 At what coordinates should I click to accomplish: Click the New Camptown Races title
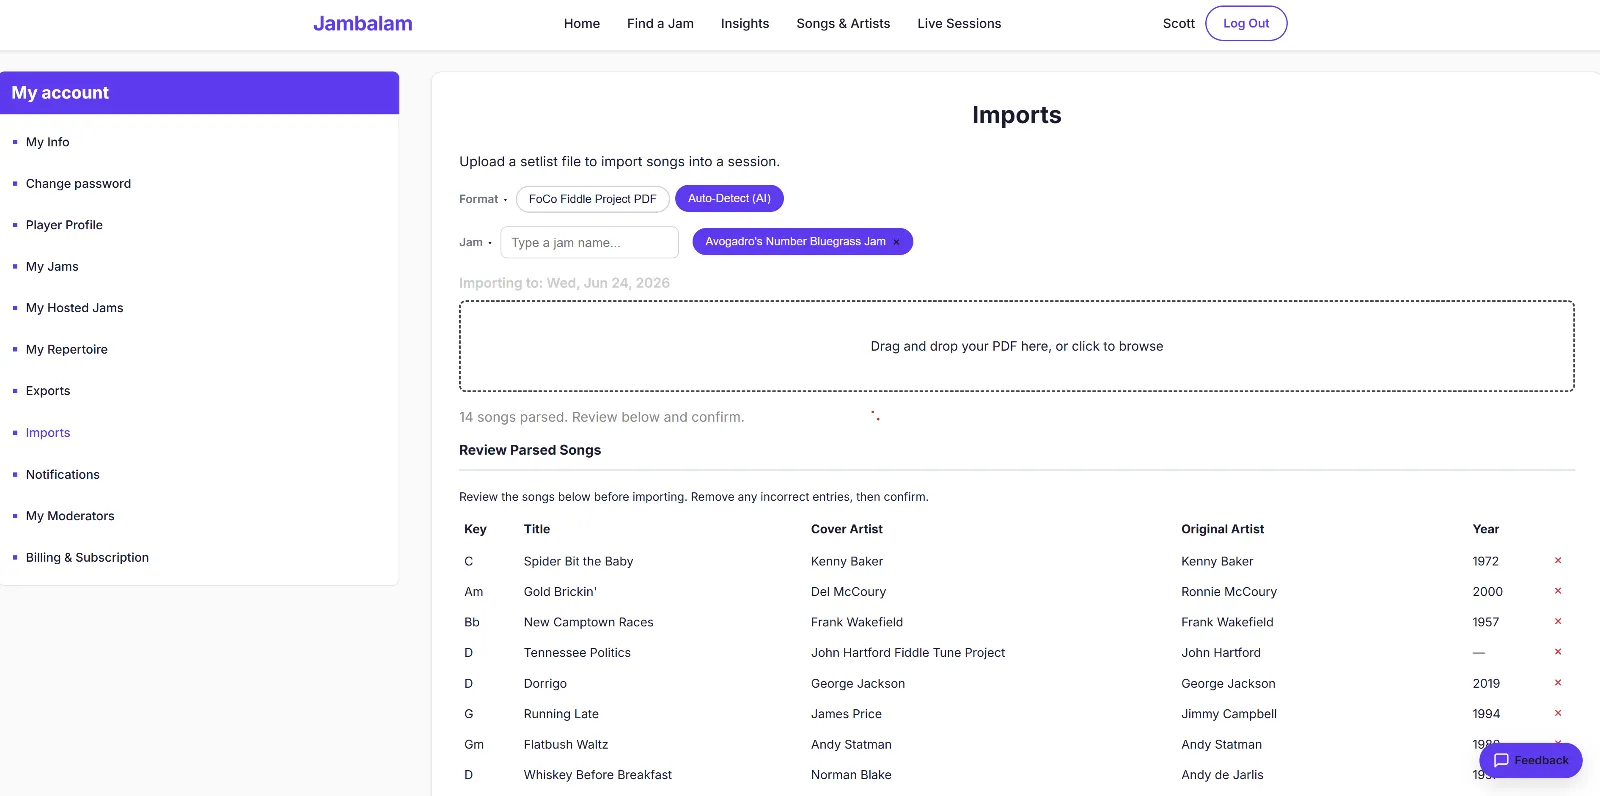589,622
